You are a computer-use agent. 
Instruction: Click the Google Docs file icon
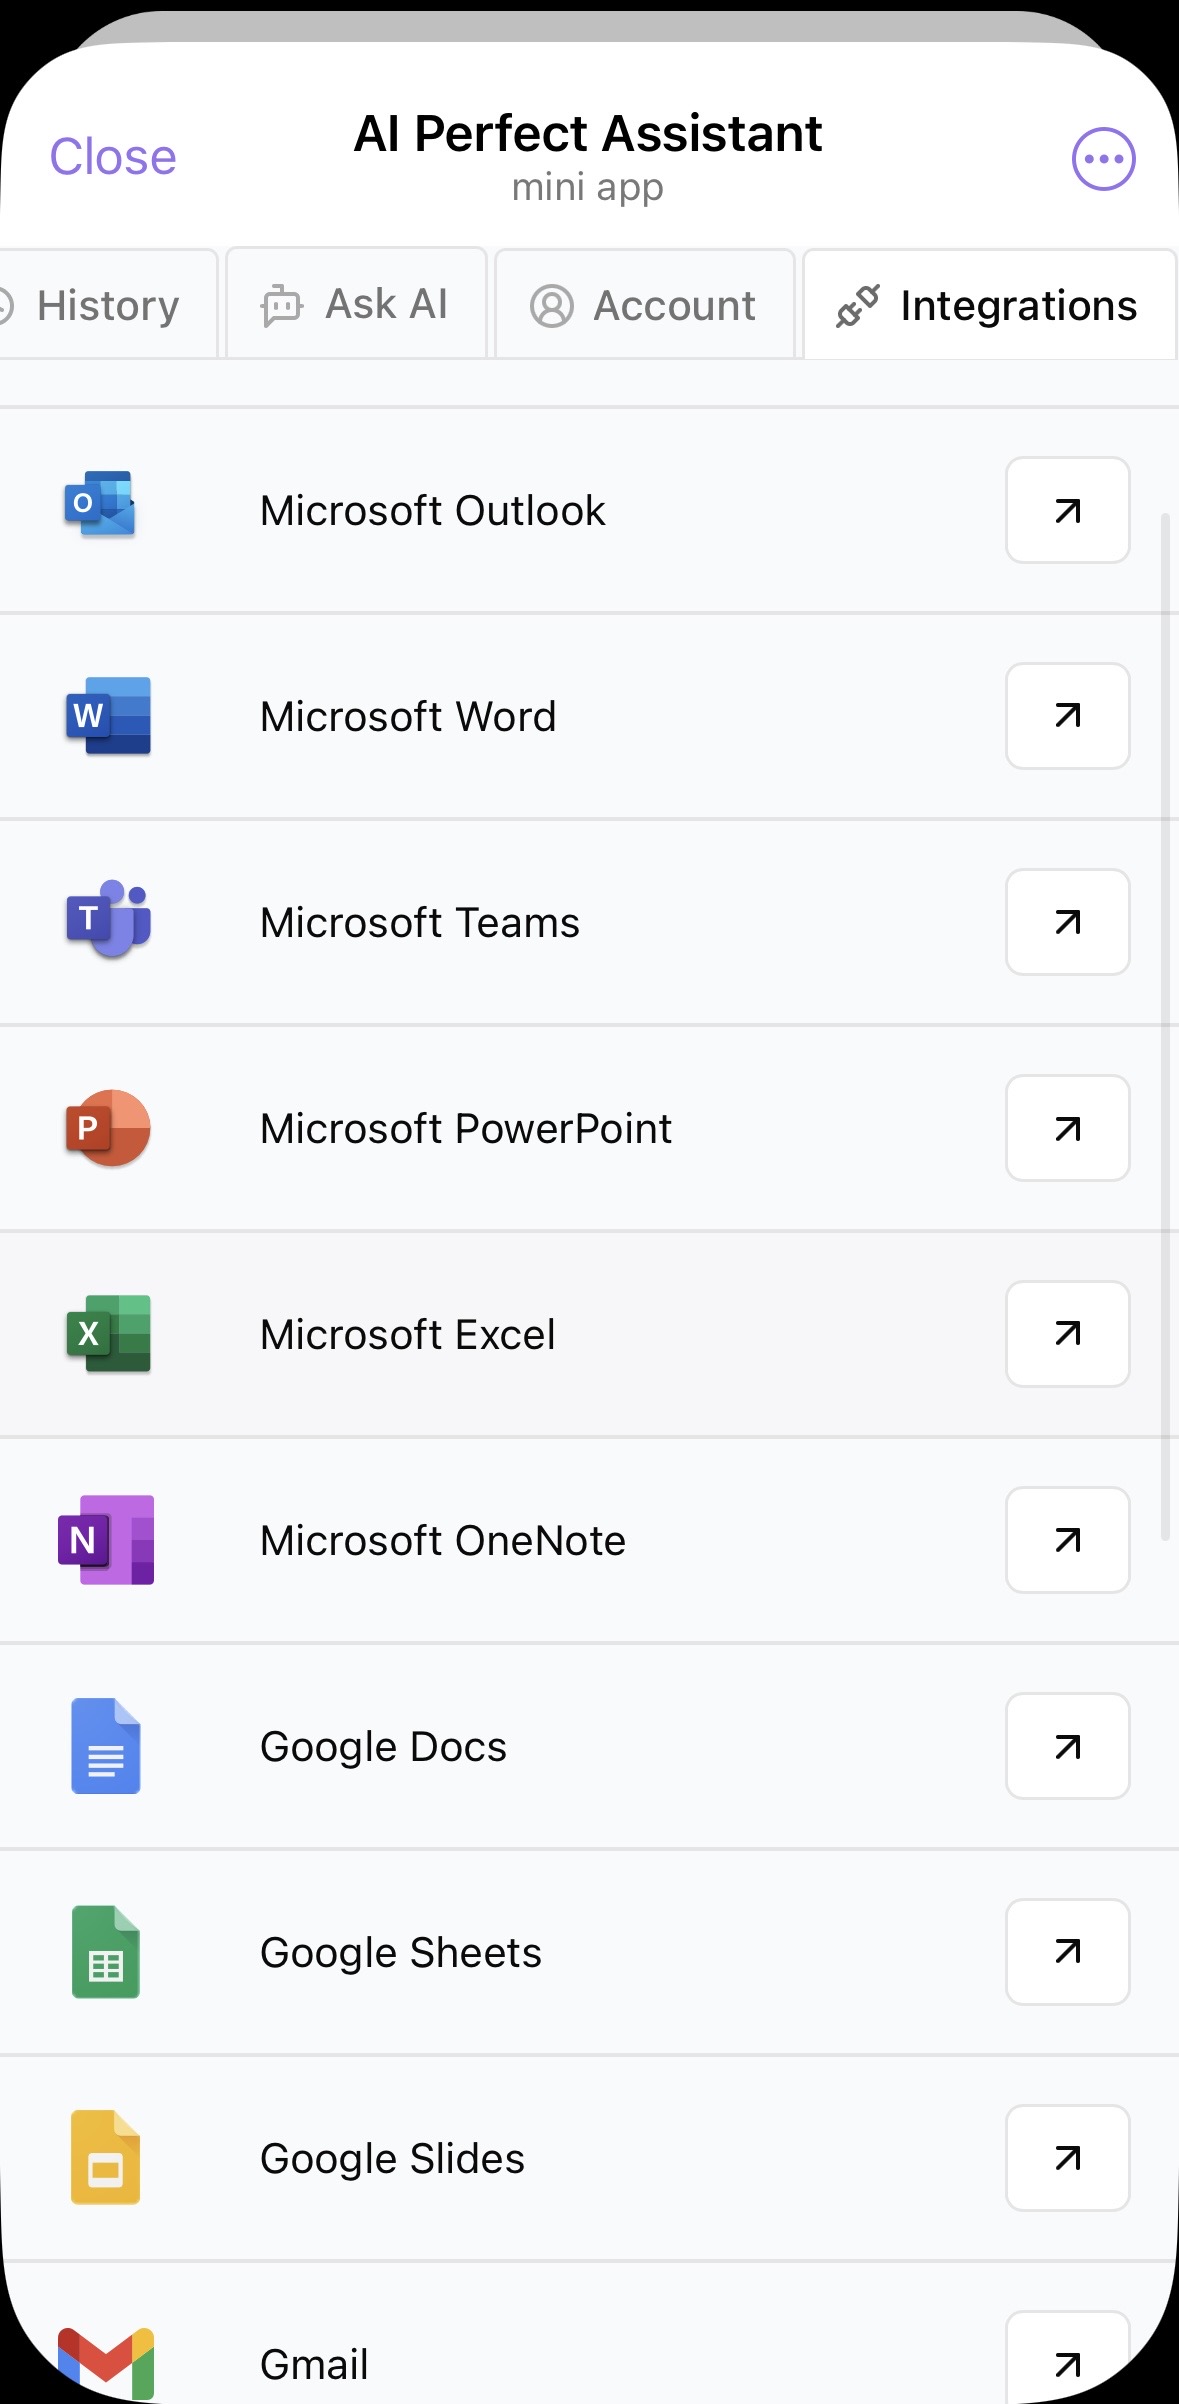coord(106,1746)
